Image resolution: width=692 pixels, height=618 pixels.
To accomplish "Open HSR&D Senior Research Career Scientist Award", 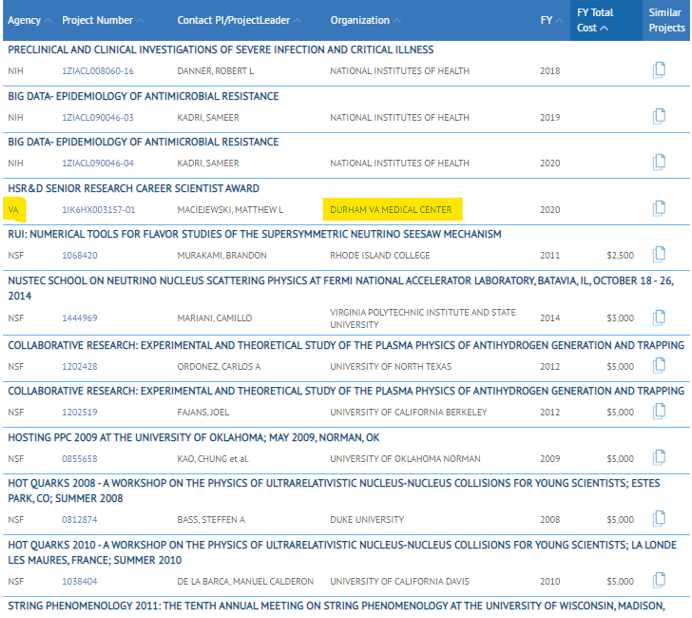I will [134, 188].
